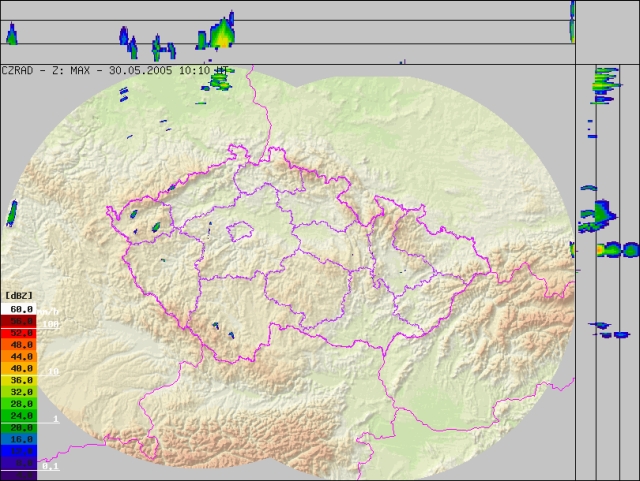The image size is (640, 481).
Task: Select the 24.0 dBZ green legend swatch
Action: click(19, 415)
